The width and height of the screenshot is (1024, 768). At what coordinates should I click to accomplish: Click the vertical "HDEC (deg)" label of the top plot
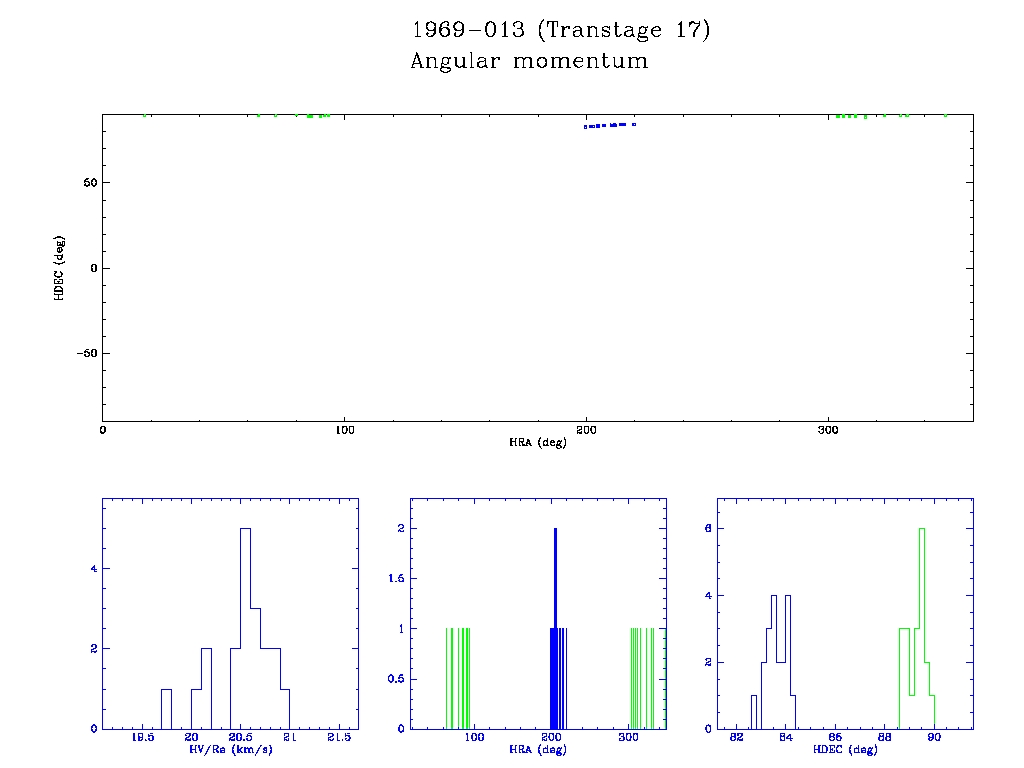[x=60, y=268]
